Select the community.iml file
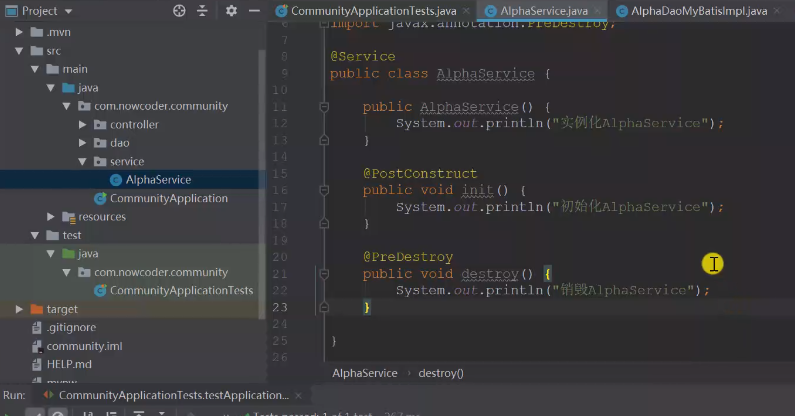 click(x=84, y=346)
